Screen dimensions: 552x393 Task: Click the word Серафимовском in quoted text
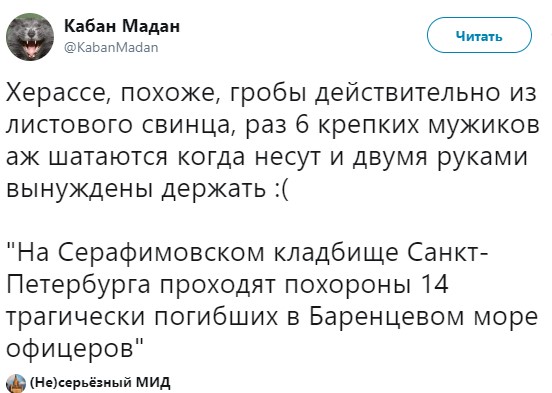(x=161, y=253)
